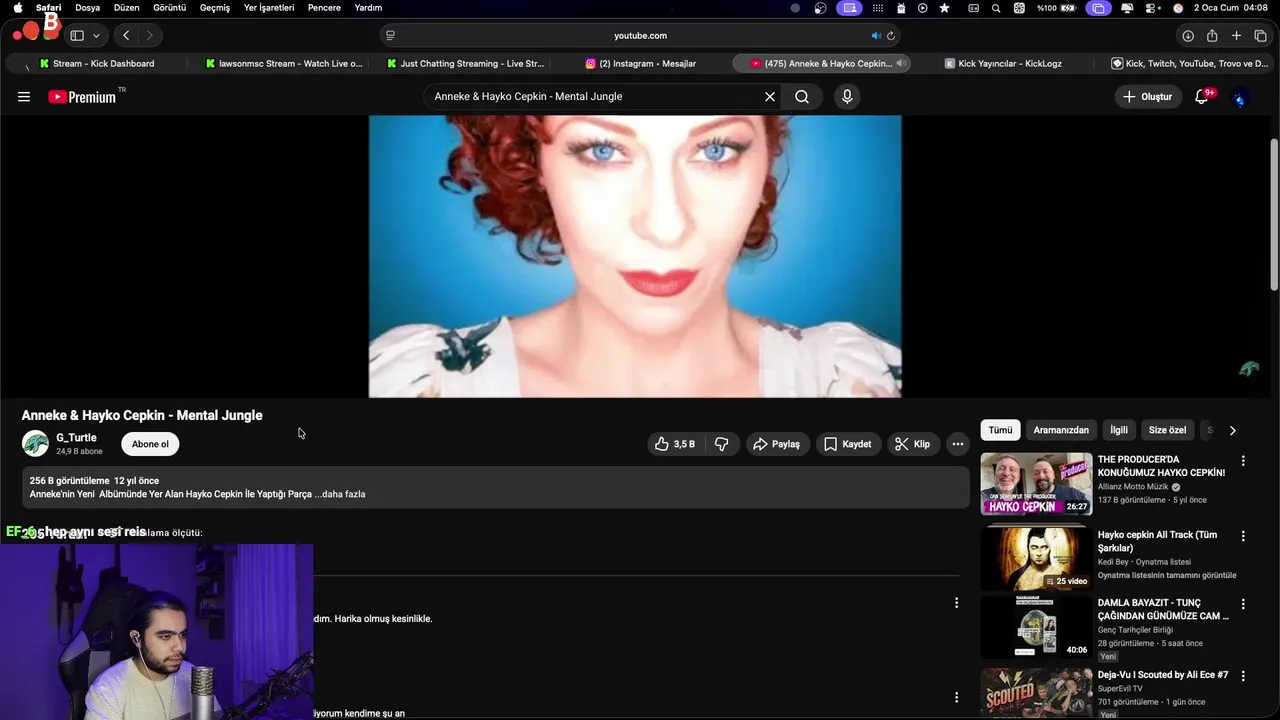1280x720 pixels.
Task: Switch to lawsonmsc Stream tab
Action: pos(283,63)
